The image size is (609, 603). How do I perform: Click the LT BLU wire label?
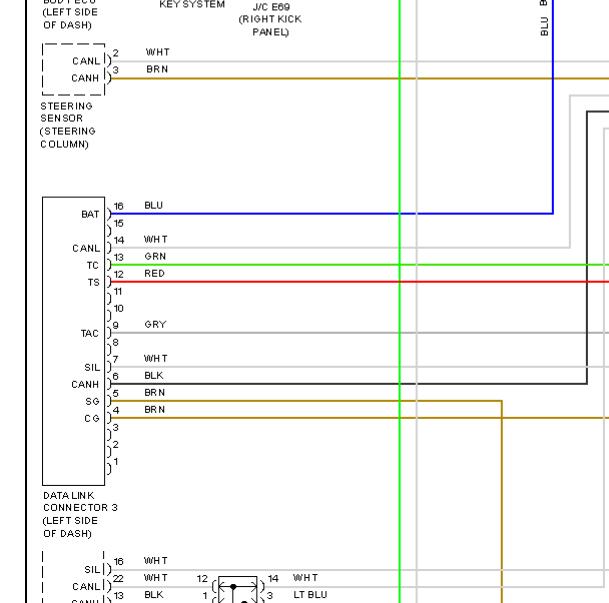[x=310, y=594]
